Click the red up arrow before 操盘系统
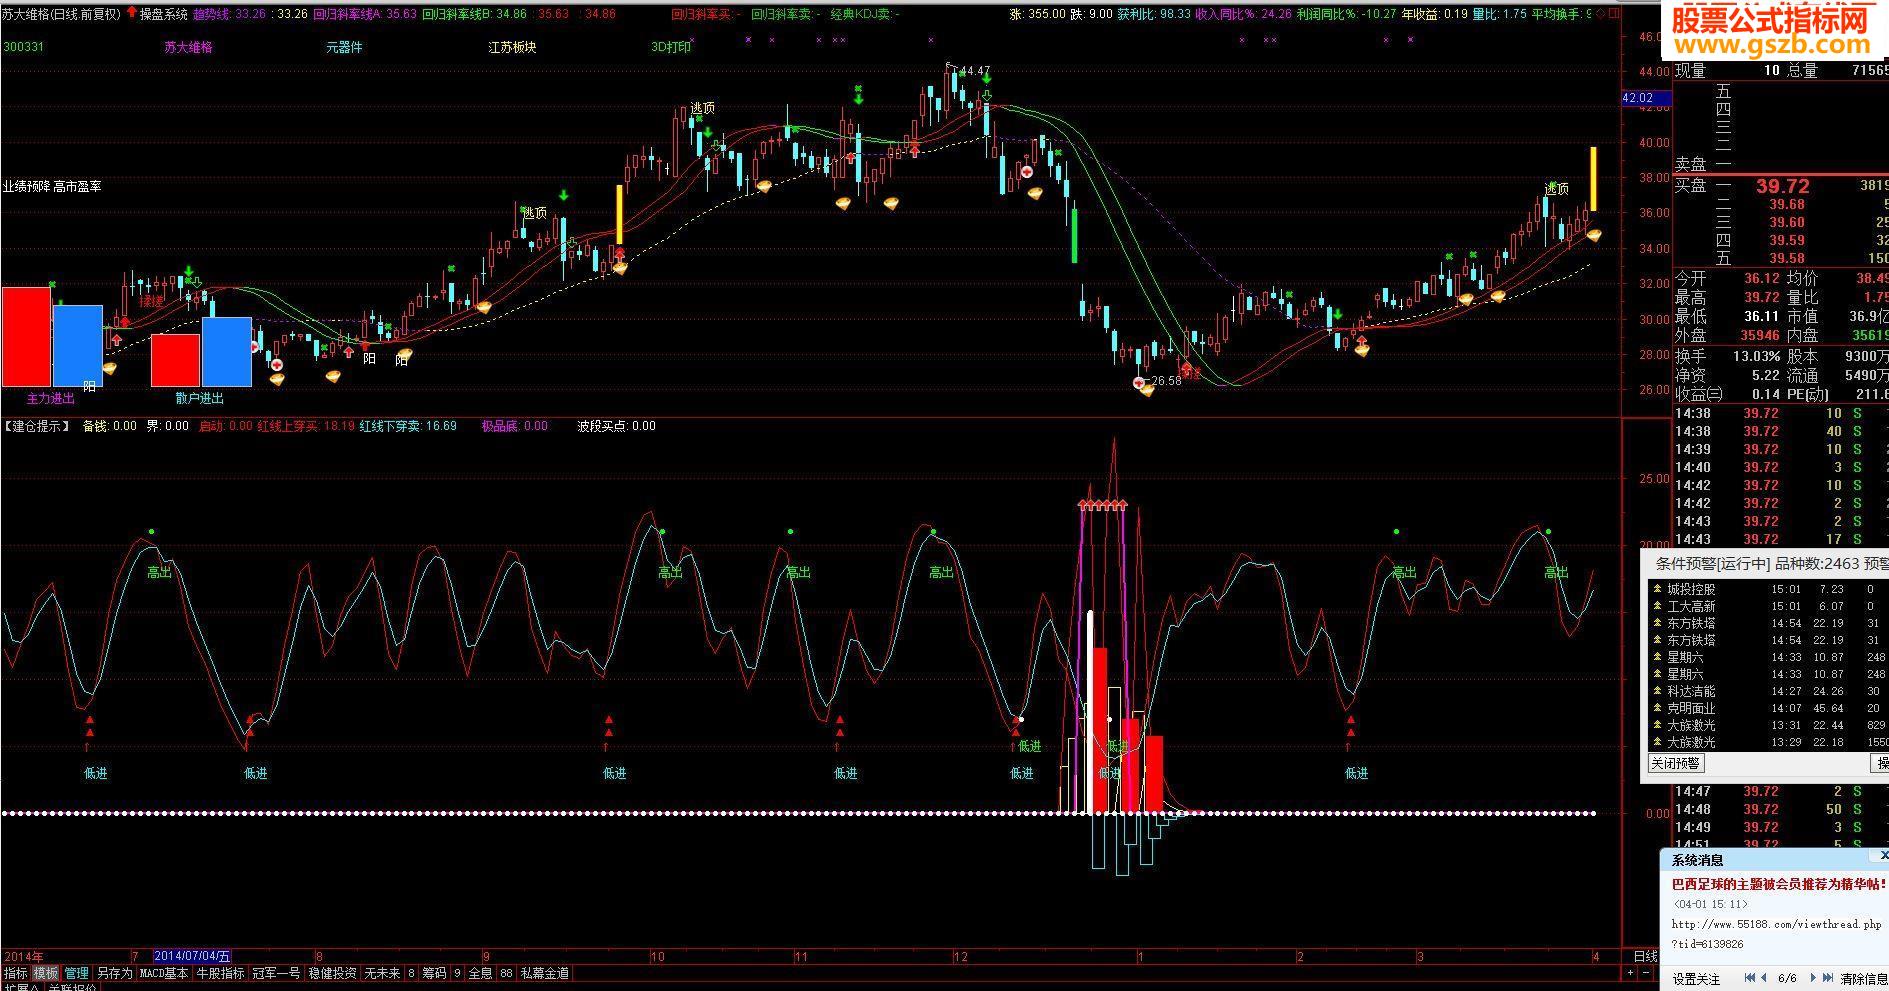This screenshot has width=1889, height=991. pyautogui.click(x=131, y=13)
